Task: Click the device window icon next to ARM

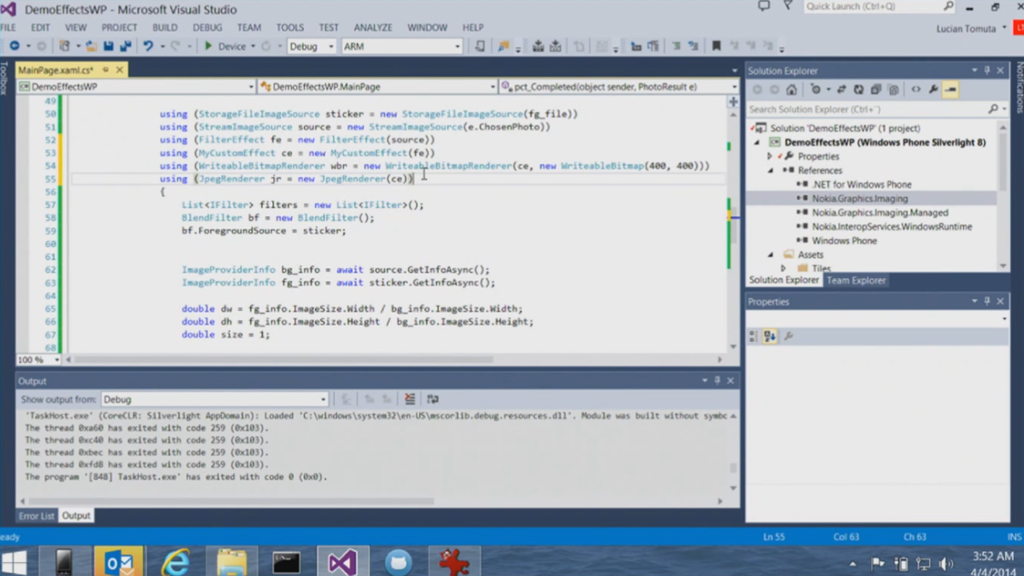Action: pos(480,46)
